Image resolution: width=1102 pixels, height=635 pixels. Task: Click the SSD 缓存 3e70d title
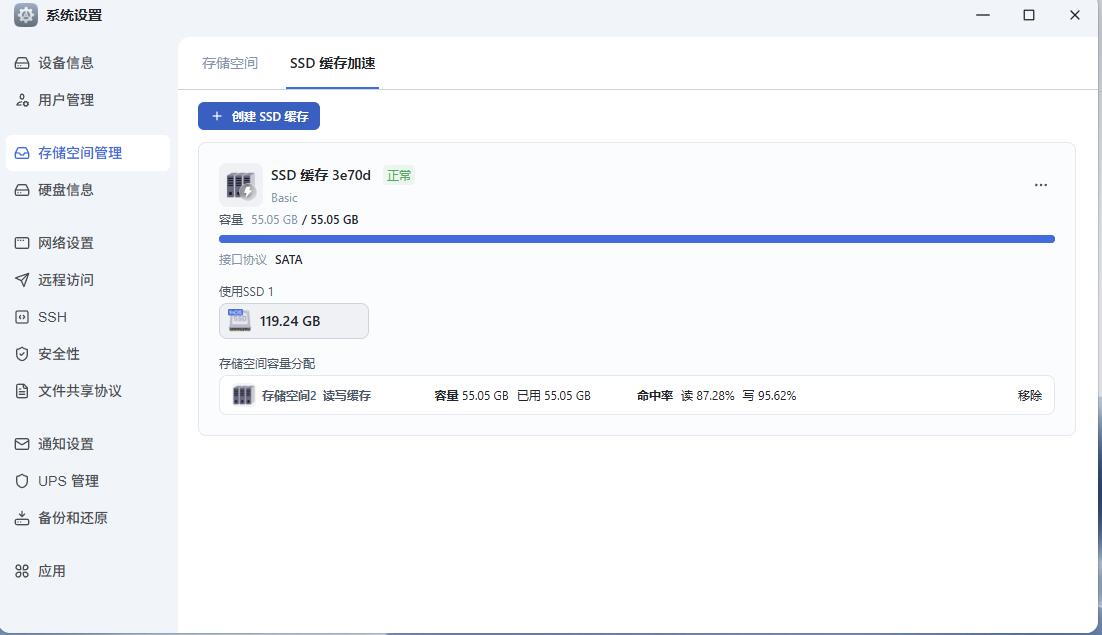click(x=320, y=176)
